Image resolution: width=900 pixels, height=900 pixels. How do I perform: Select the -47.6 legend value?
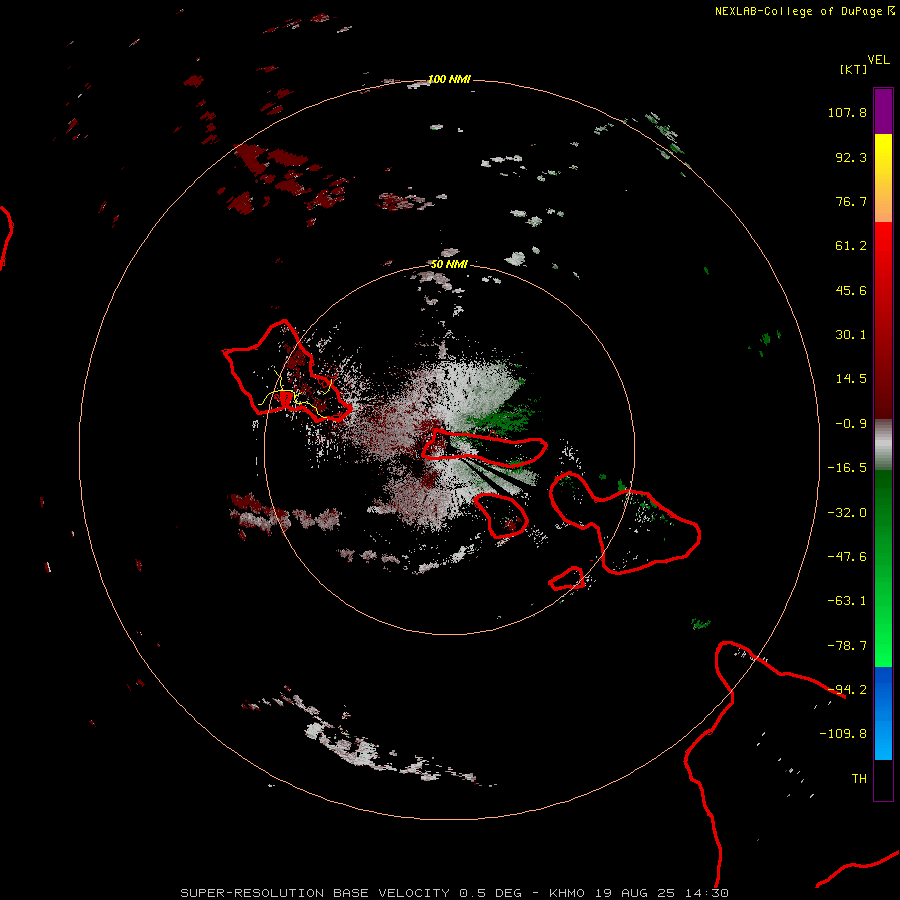pyautogui.click(x=847, y=557)
